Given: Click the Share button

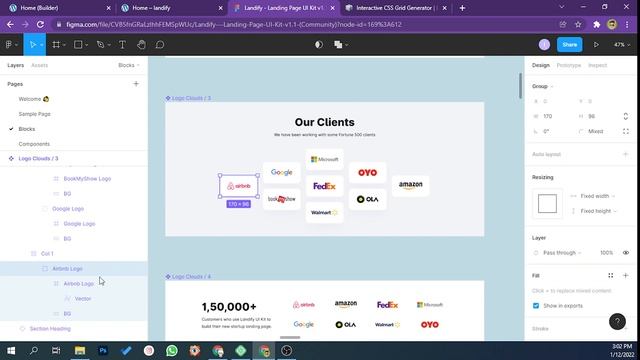Looking at the screenshot, I should coord(569,44).
